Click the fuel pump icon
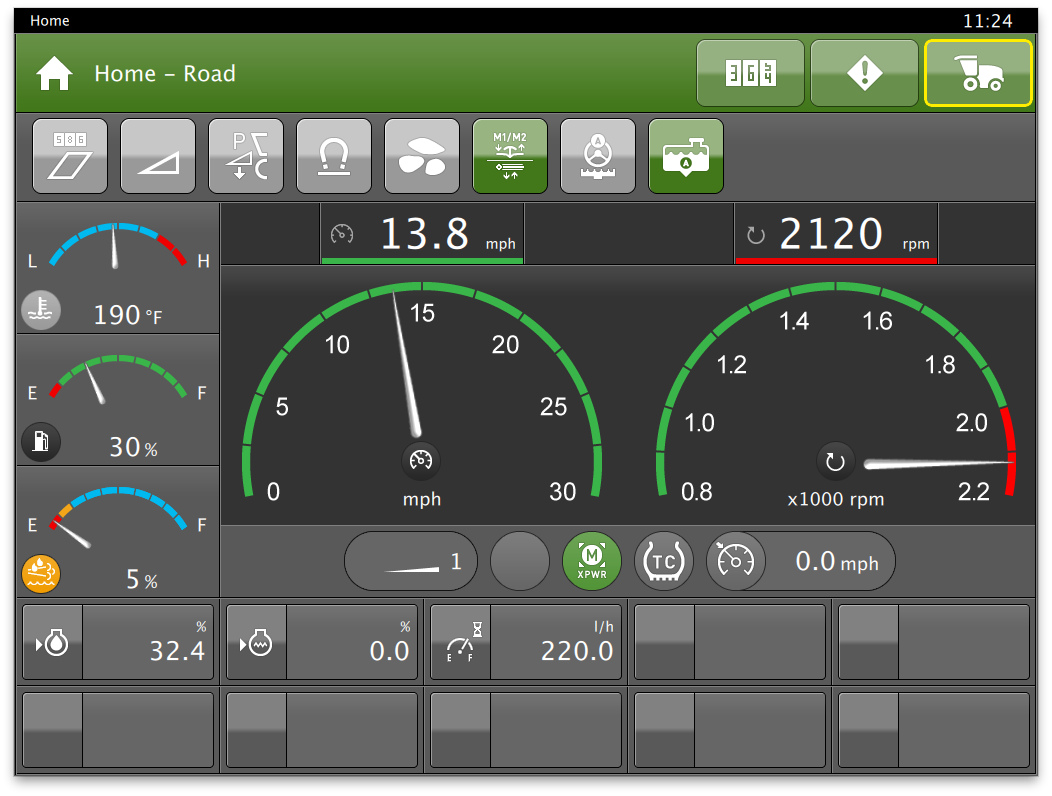This screenshot has width=1052, height=796. tap(41, 442)
